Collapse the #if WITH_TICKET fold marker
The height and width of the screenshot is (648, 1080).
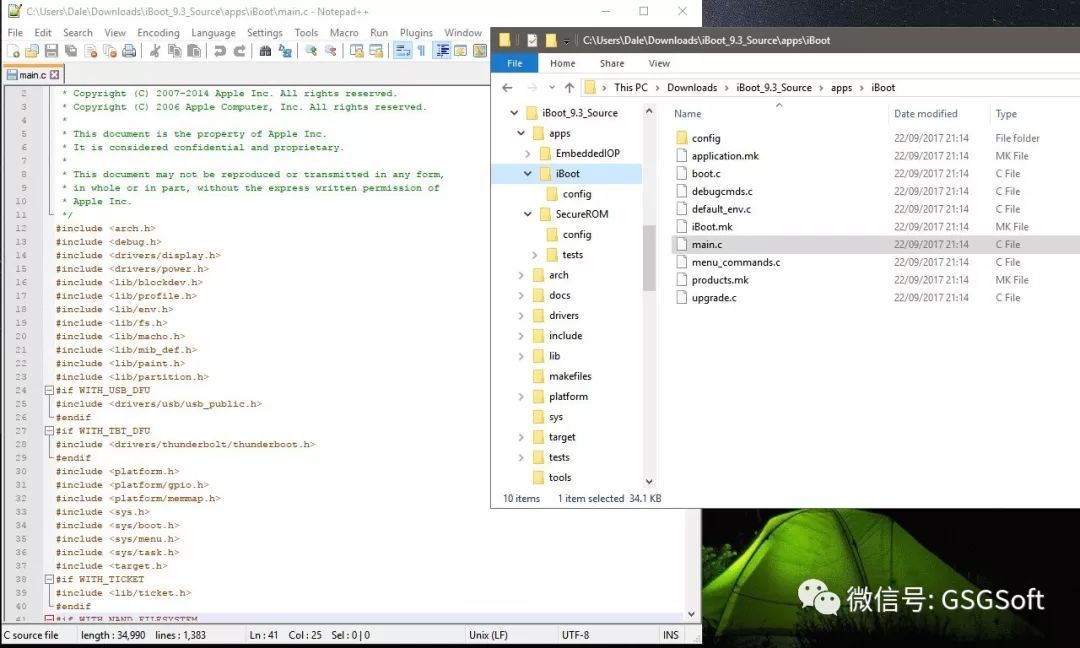click(x=49, y=580)
